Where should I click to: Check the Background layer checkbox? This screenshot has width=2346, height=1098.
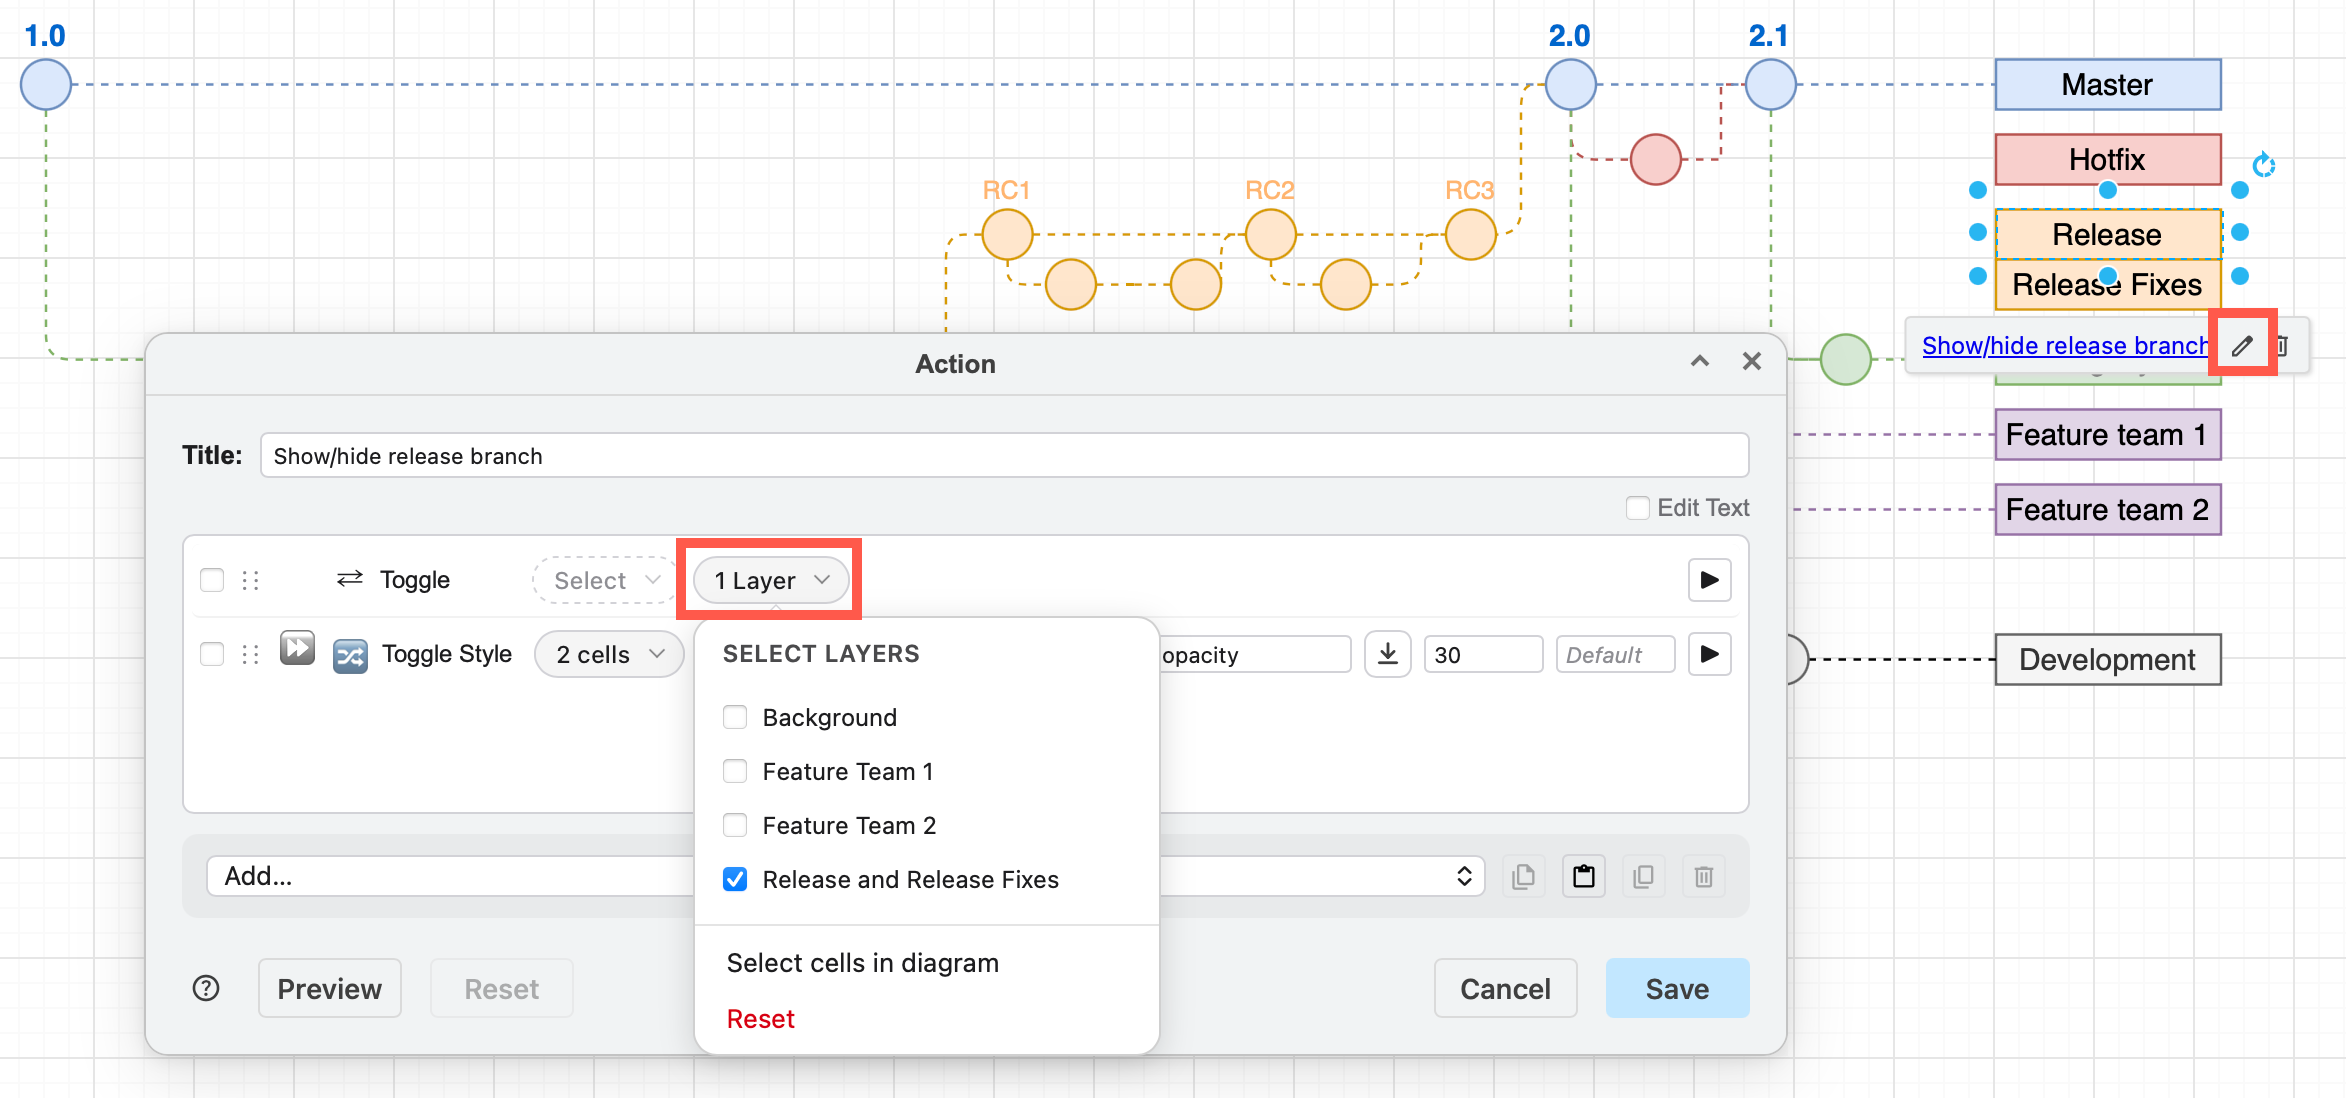pyautogui.click(x=735, y=717)
